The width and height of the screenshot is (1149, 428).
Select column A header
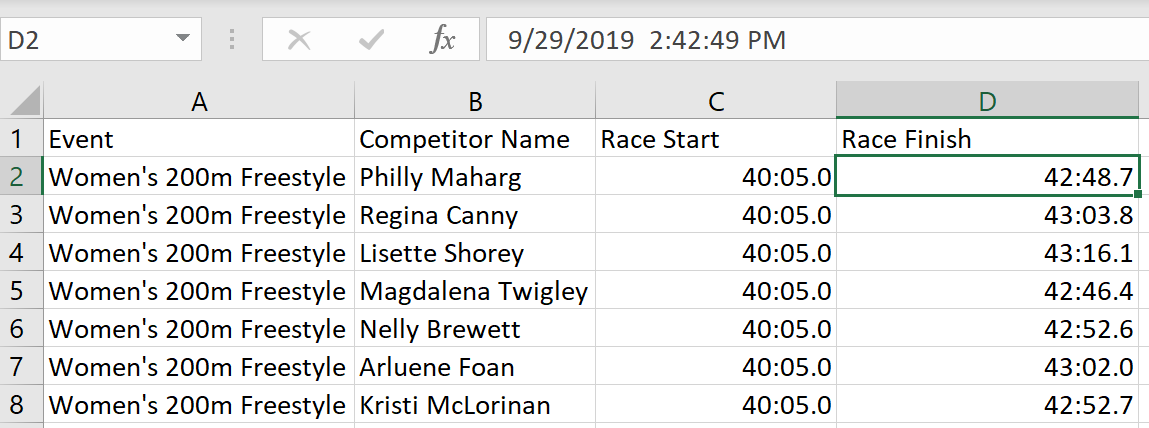pyautogui.click(x=199, y=100)
